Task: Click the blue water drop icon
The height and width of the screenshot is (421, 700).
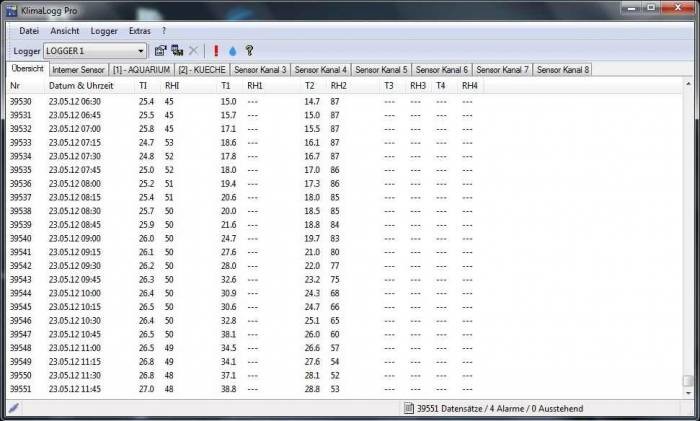Action: 232,50
